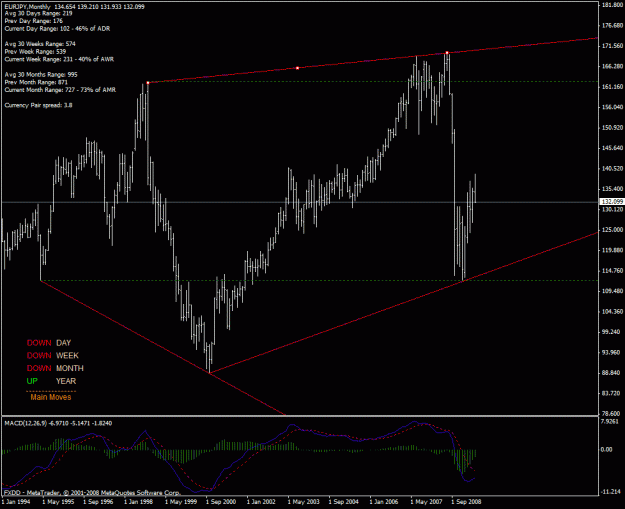
Task: Click the YEAR timeframe label
Action: 66,381
